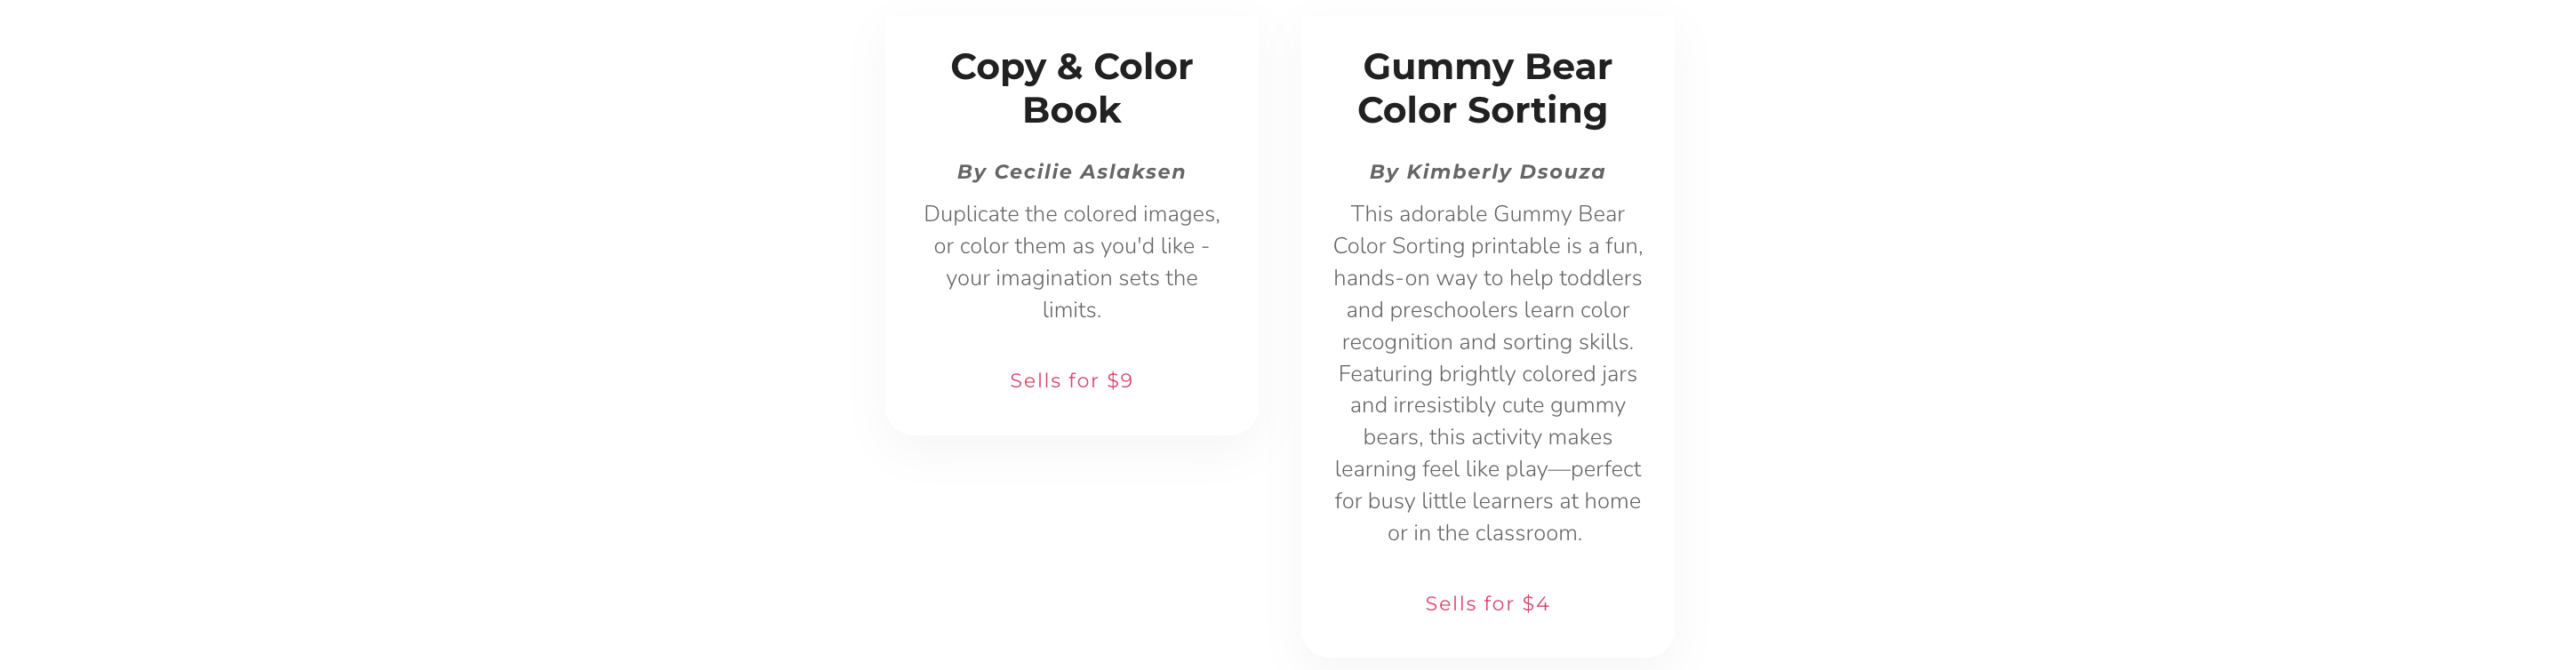Image resolution: width=2560 pixels, height=670 pixels.
Task: Click text 'bears, this activity makes'
Action: (x=1486, y=437)
